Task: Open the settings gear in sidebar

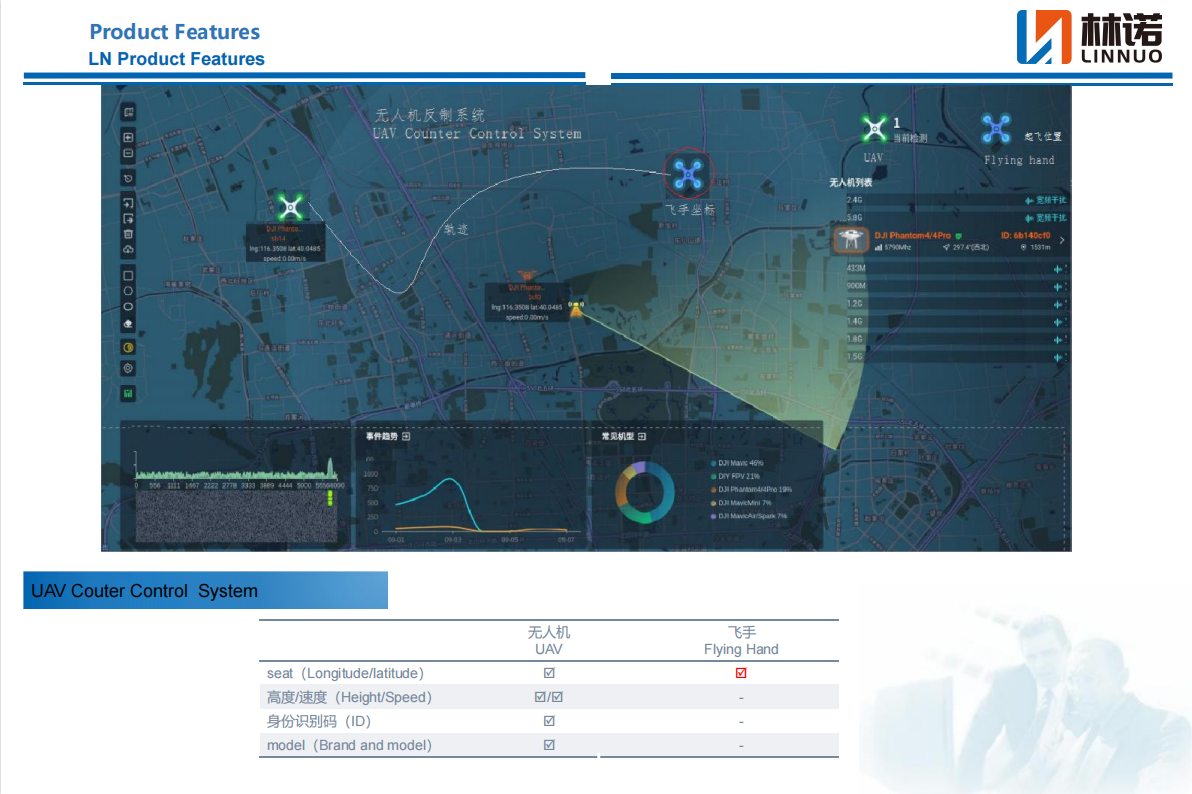Action: tap(128, 368)
